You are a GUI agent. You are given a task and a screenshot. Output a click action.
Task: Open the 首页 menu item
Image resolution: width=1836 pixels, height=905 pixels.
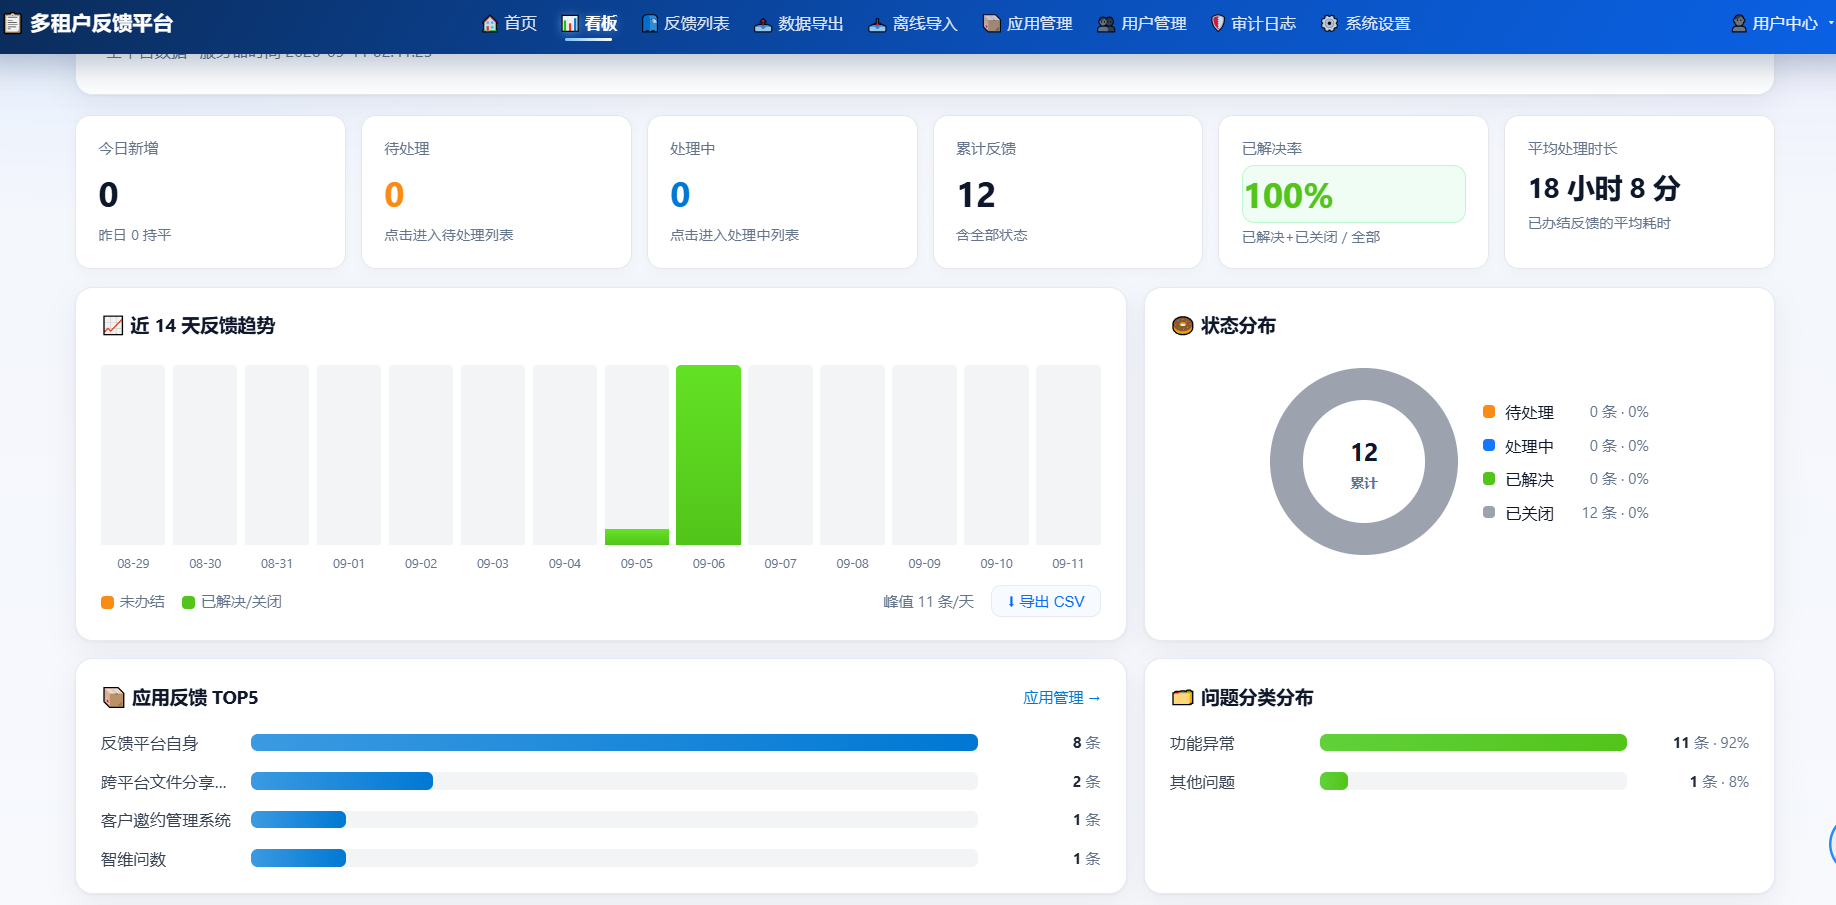(510, 24)
